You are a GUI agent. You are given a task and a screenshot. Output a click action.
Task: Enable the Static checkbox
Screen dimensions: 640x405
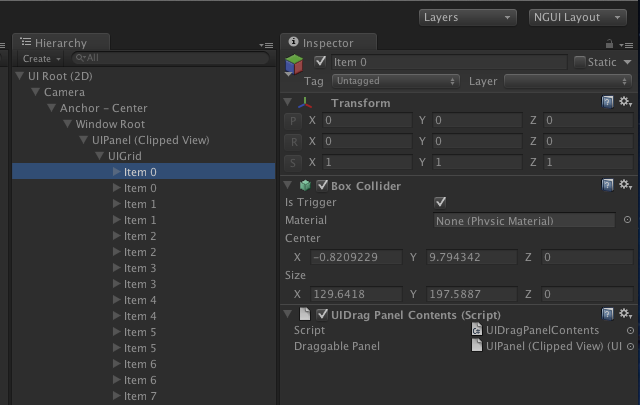click(x=580, y=62)
